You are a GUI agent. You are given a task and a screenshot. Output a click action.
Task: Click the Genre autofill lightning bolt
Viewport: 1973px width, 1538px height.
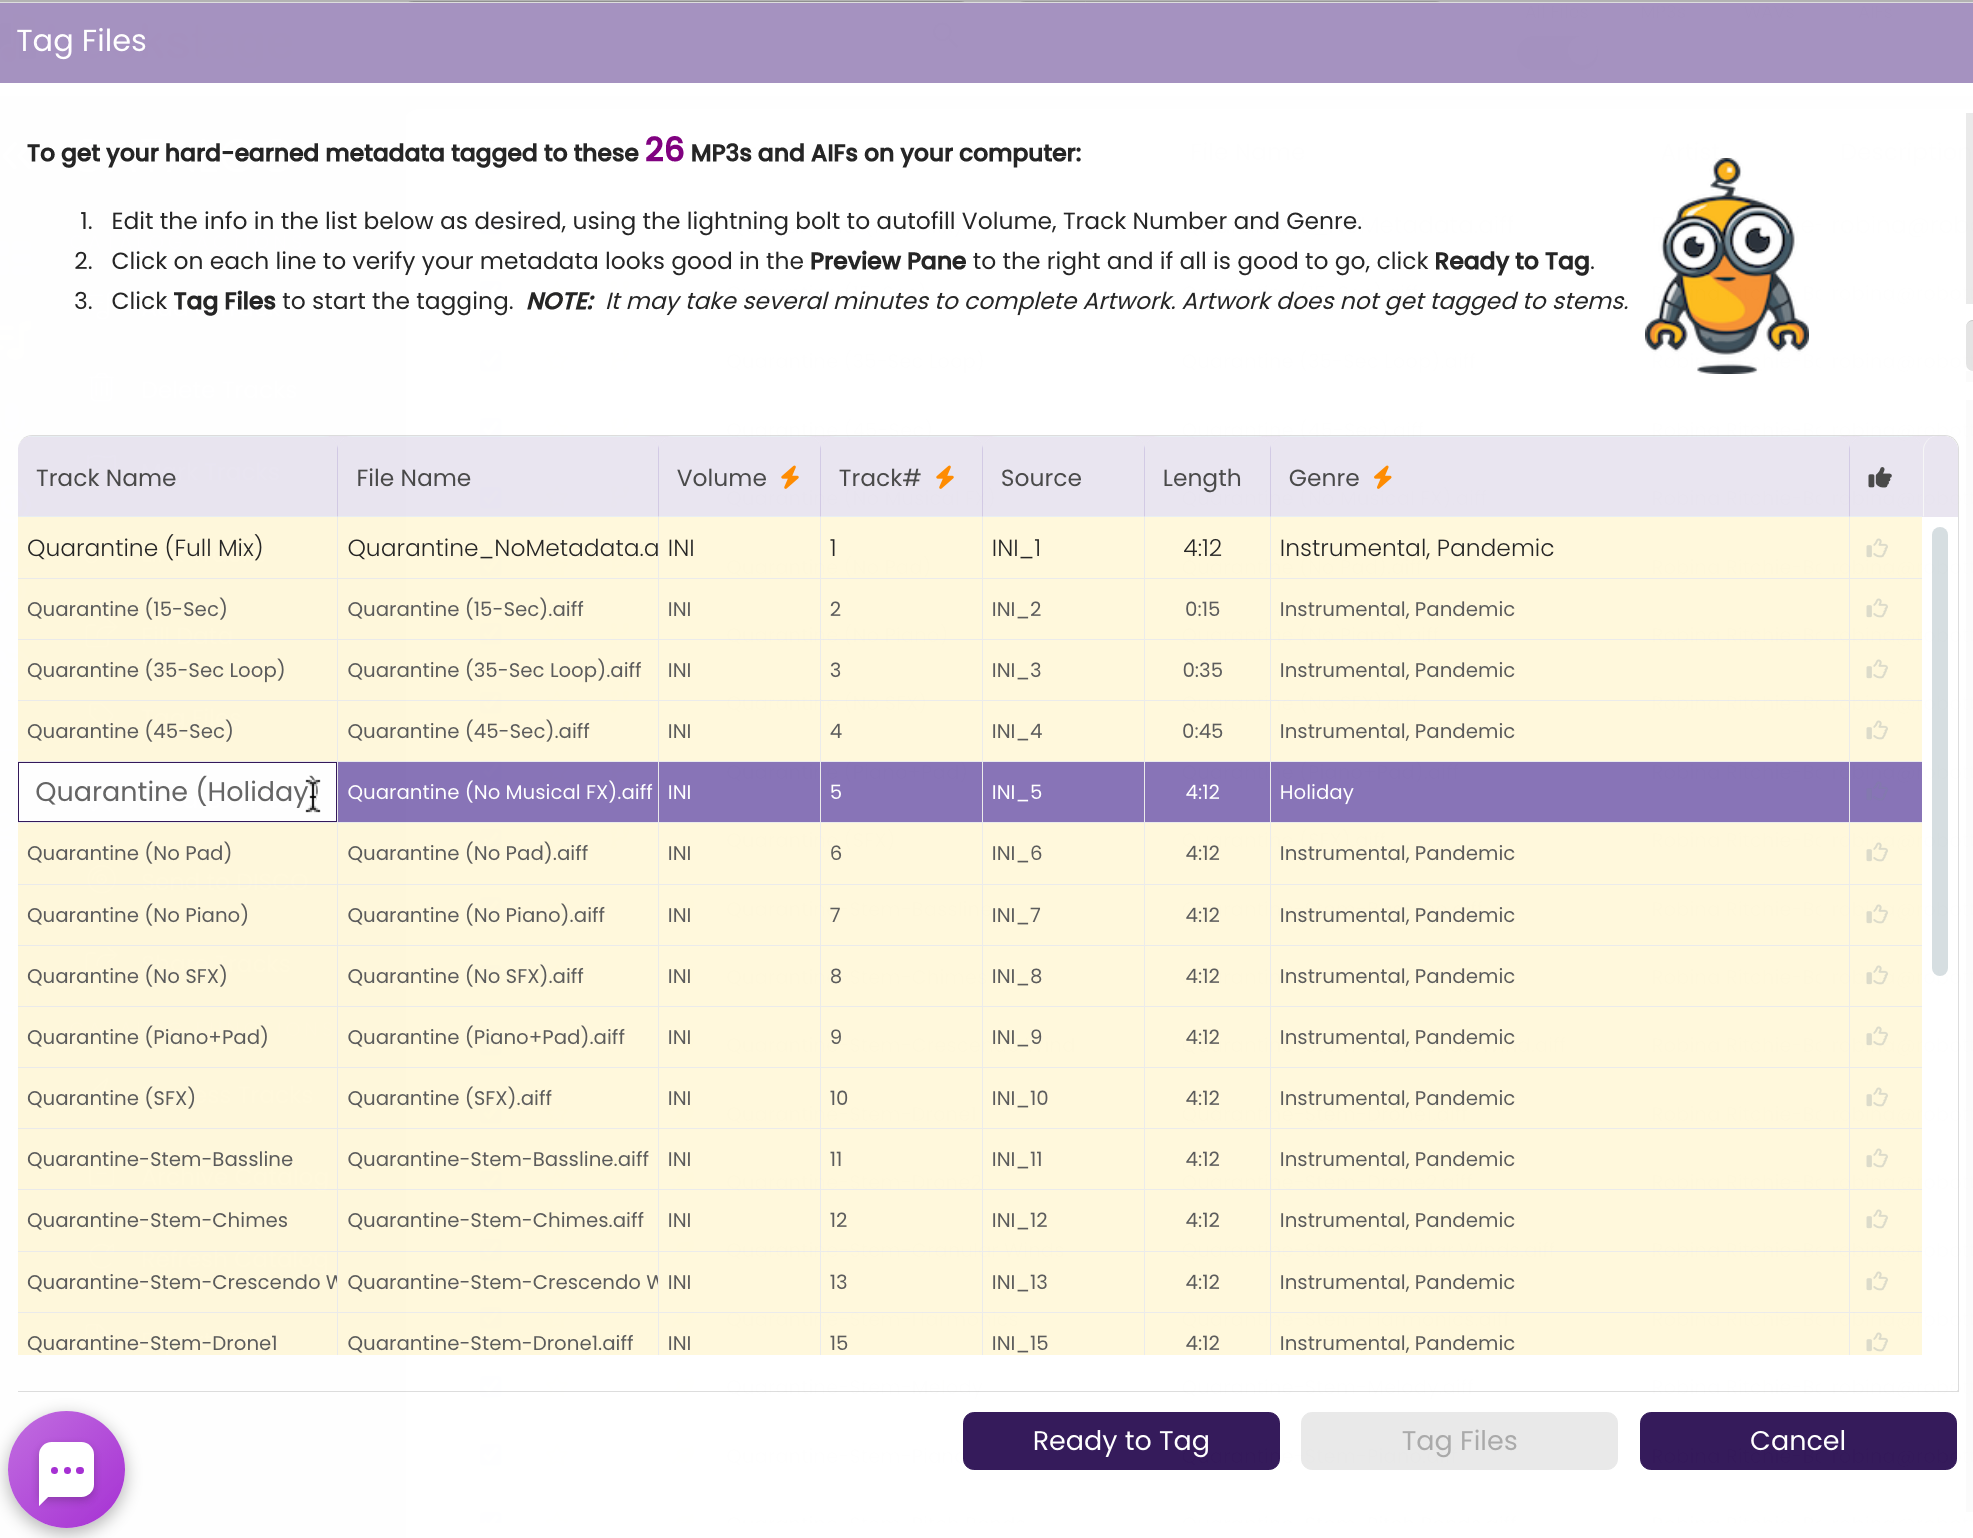[1383, 477]
